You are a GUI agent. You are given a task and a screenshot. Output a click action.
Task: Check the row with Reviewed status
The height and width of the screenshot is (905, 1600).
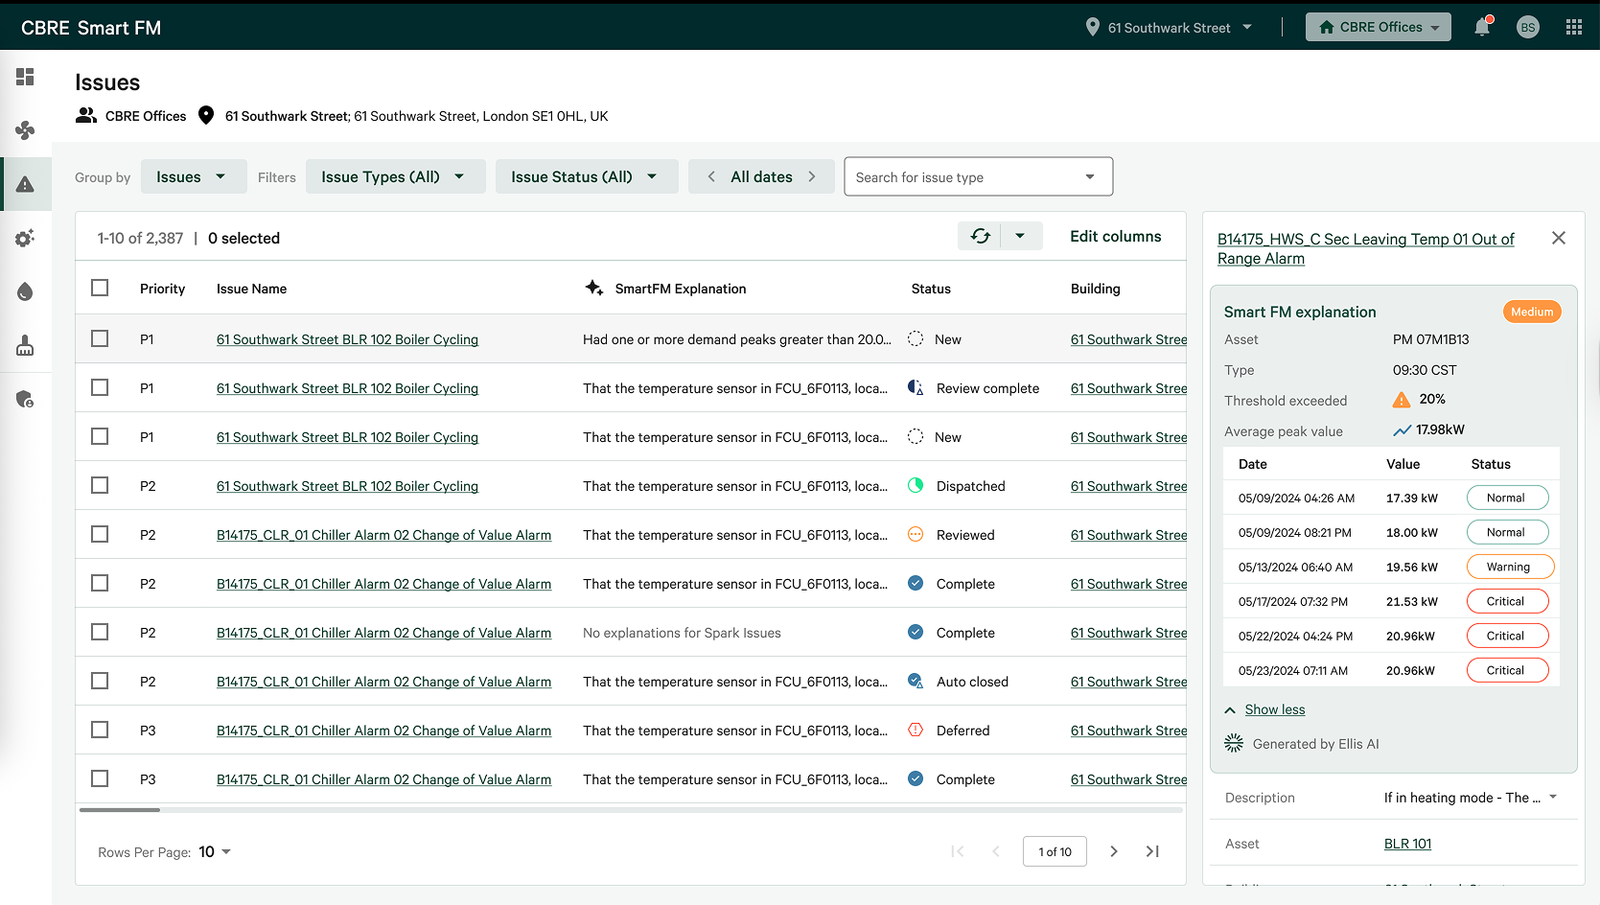click(x=100, y=534)
